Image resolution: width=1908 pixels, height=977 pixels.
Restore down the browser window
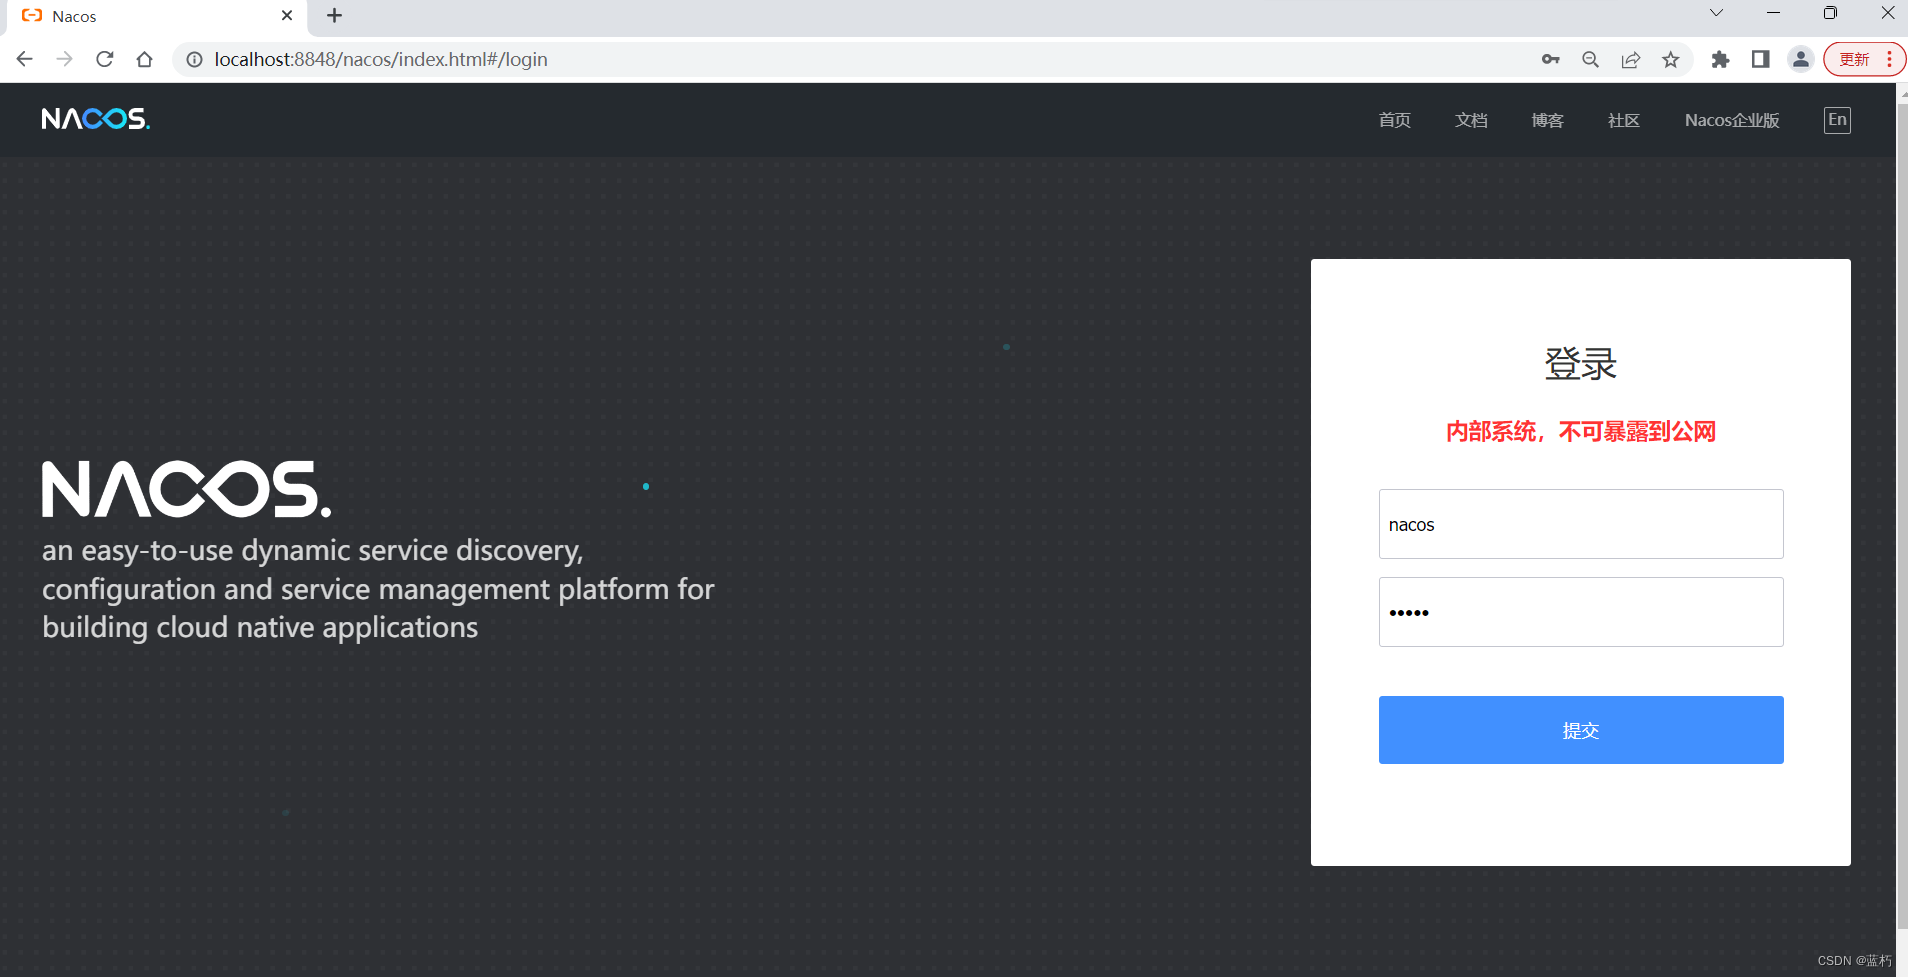tap(1830, 13)
